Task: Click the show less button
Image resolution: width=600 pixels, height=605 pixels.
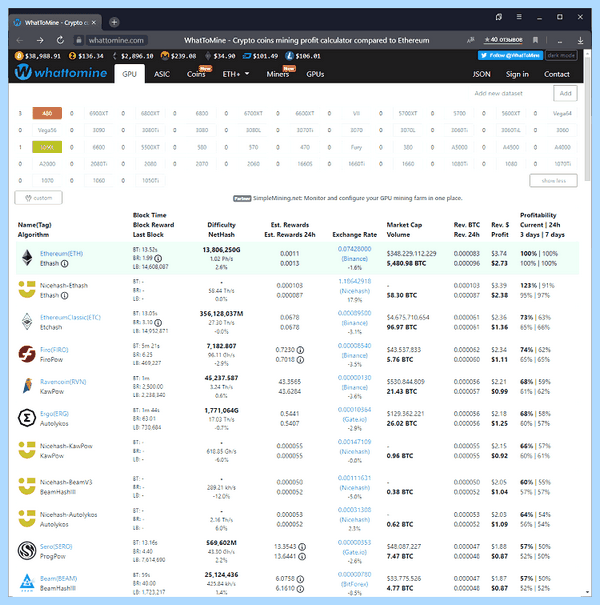Action: (x=553, y=181)
